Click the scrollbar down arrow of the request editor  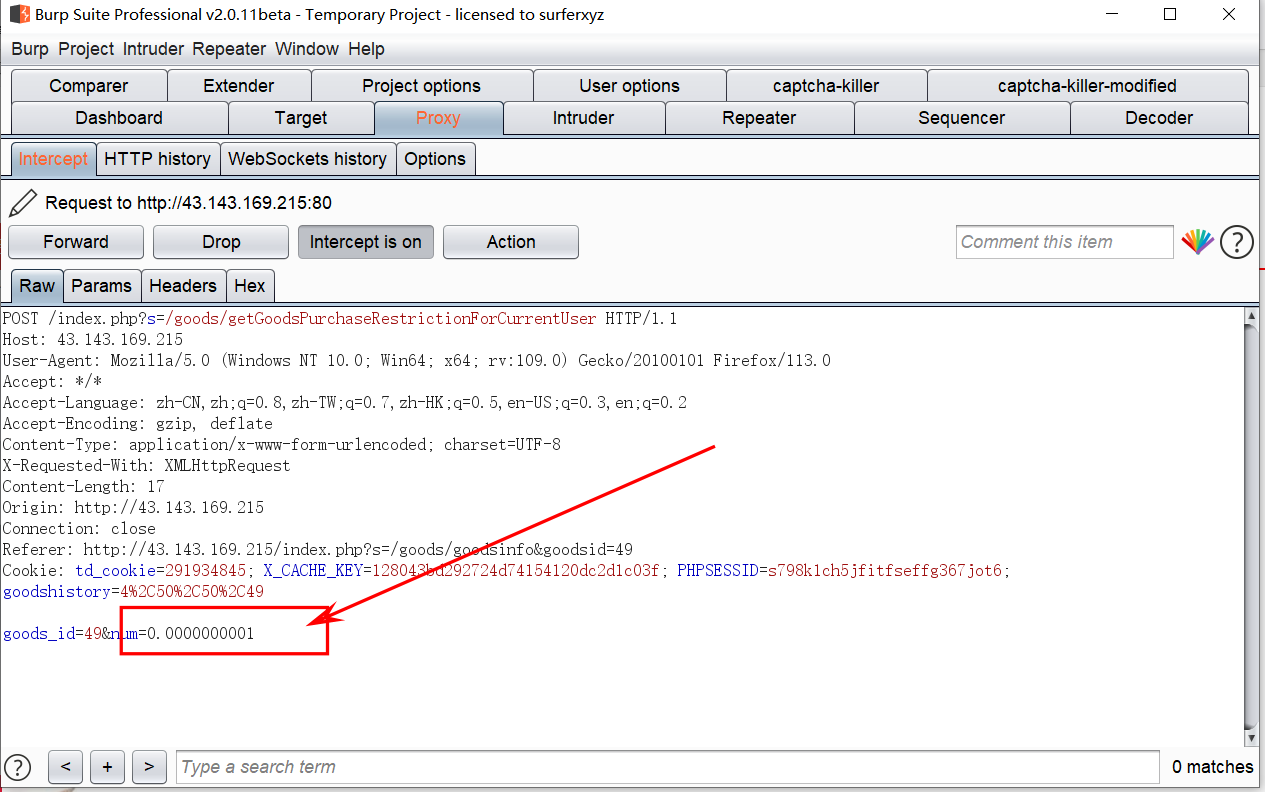tap(1251, 737)
